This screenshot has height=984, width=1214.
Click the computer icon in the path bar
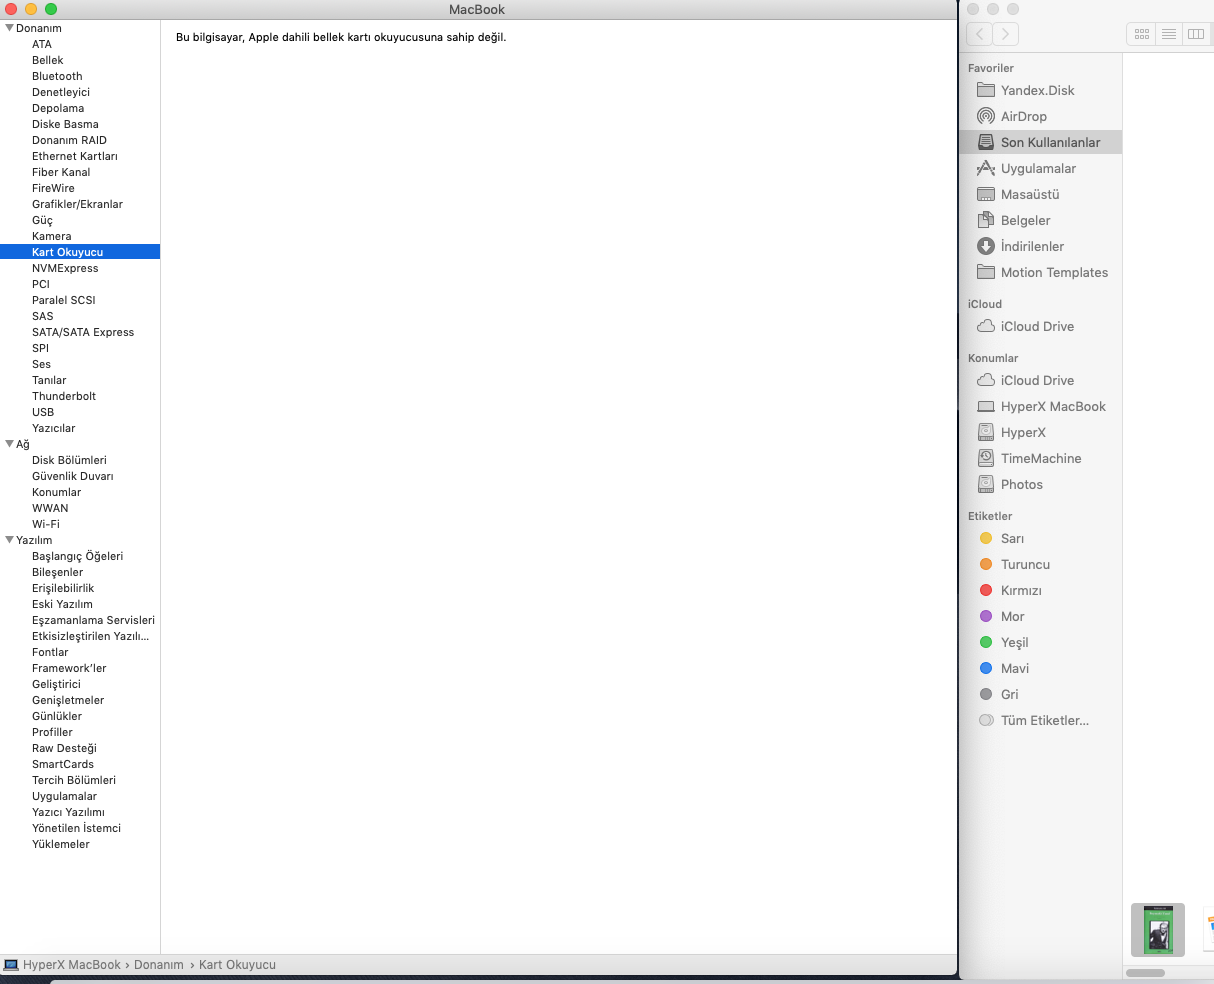click(11, 965)
